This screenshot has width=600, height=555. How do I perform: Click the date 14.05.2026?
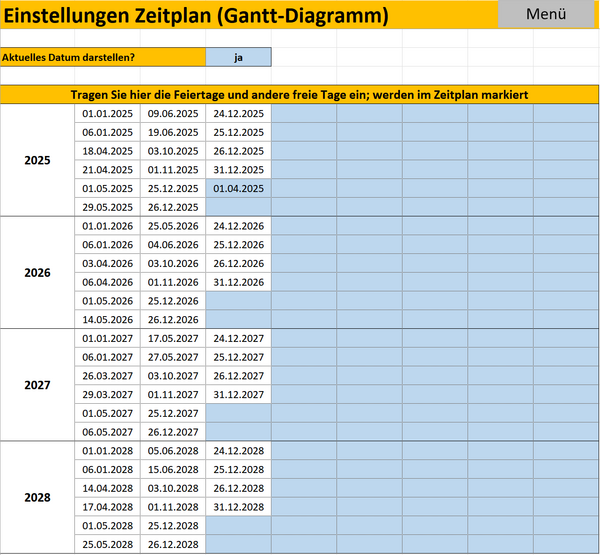[108, 320]
